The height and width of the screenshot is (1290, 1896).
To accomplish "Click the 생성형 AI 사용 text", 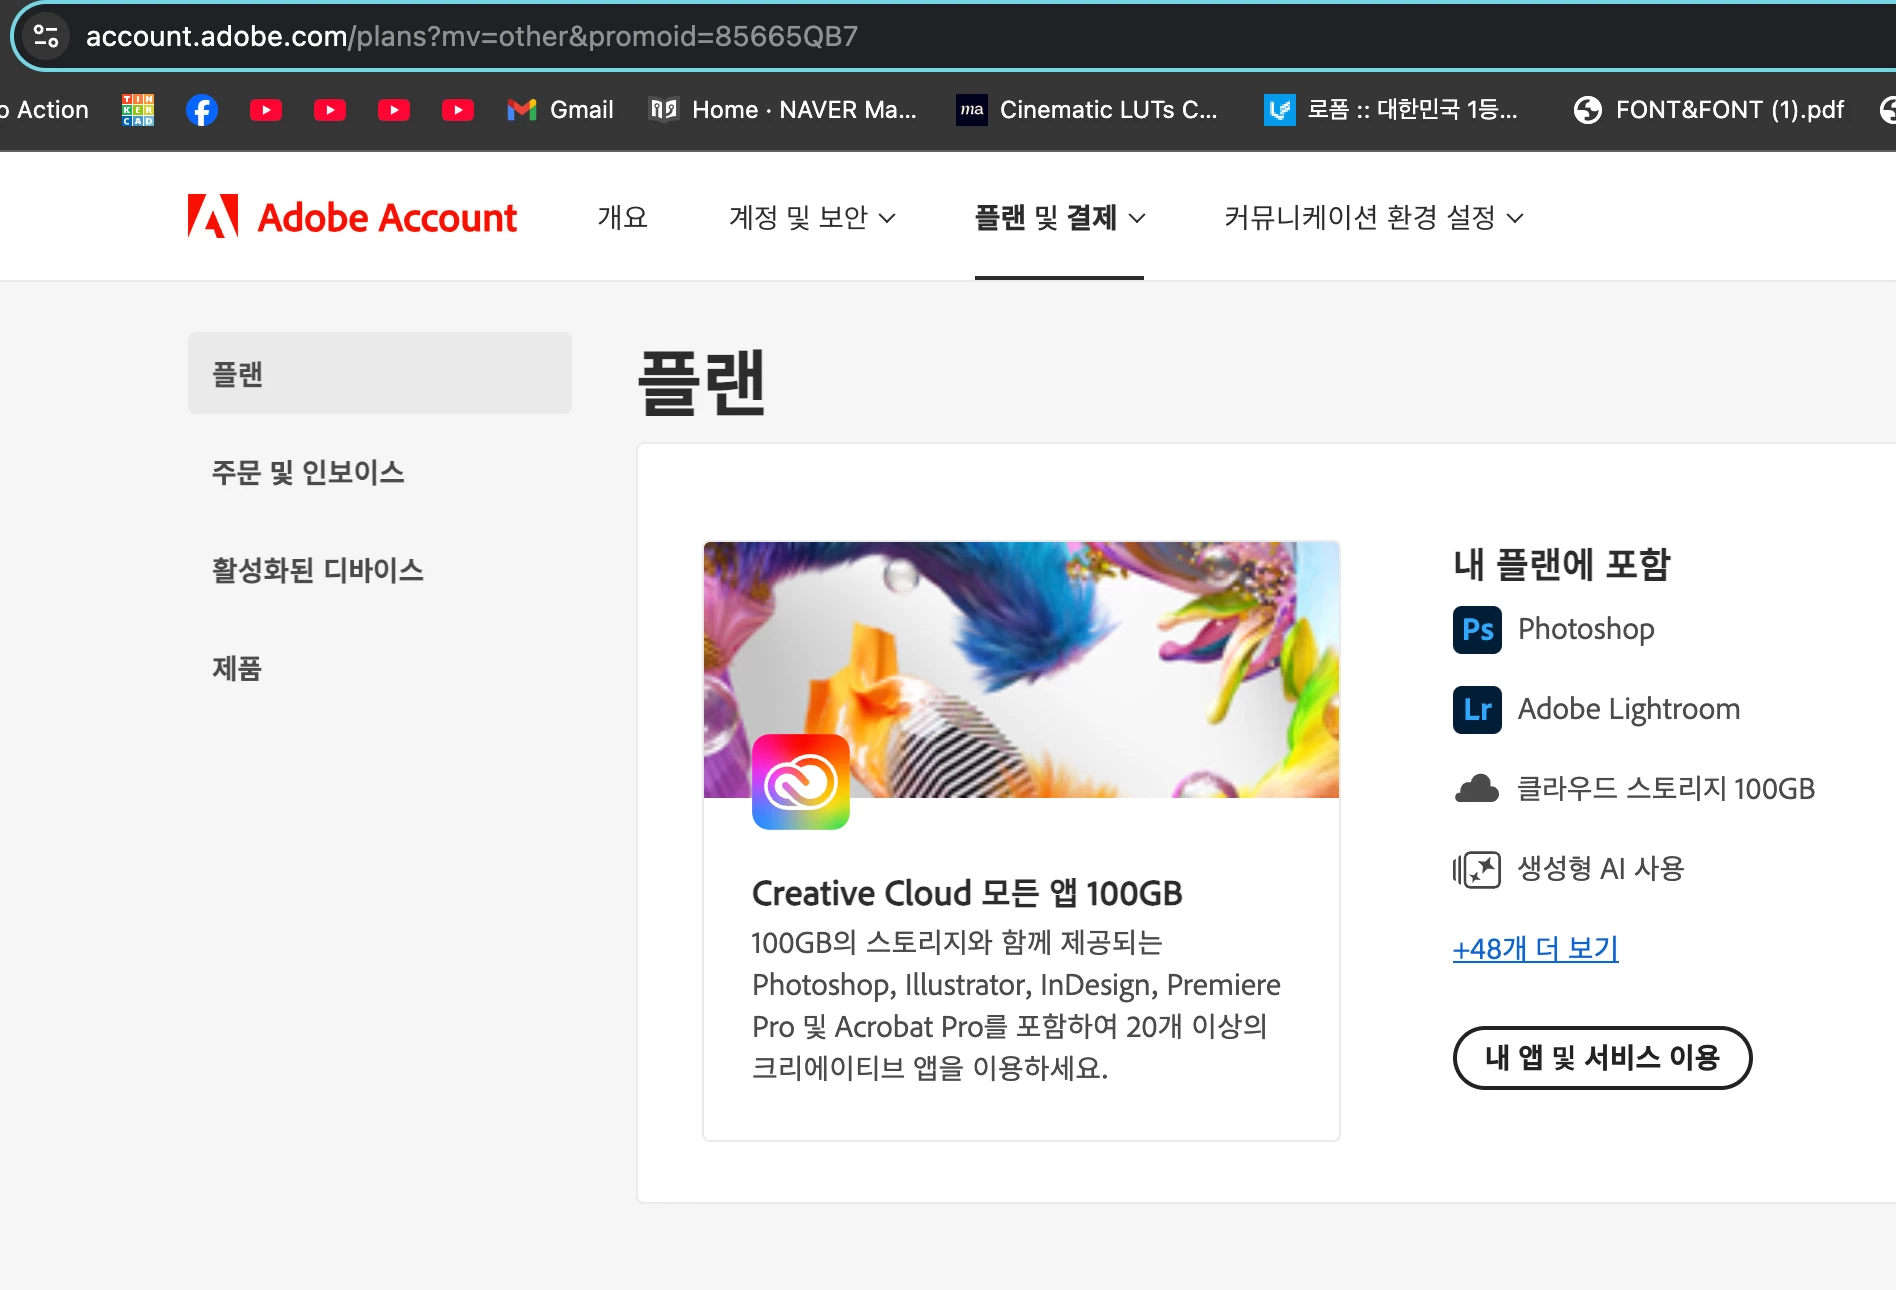I will pyautogui.click(x=1601, y=869).
